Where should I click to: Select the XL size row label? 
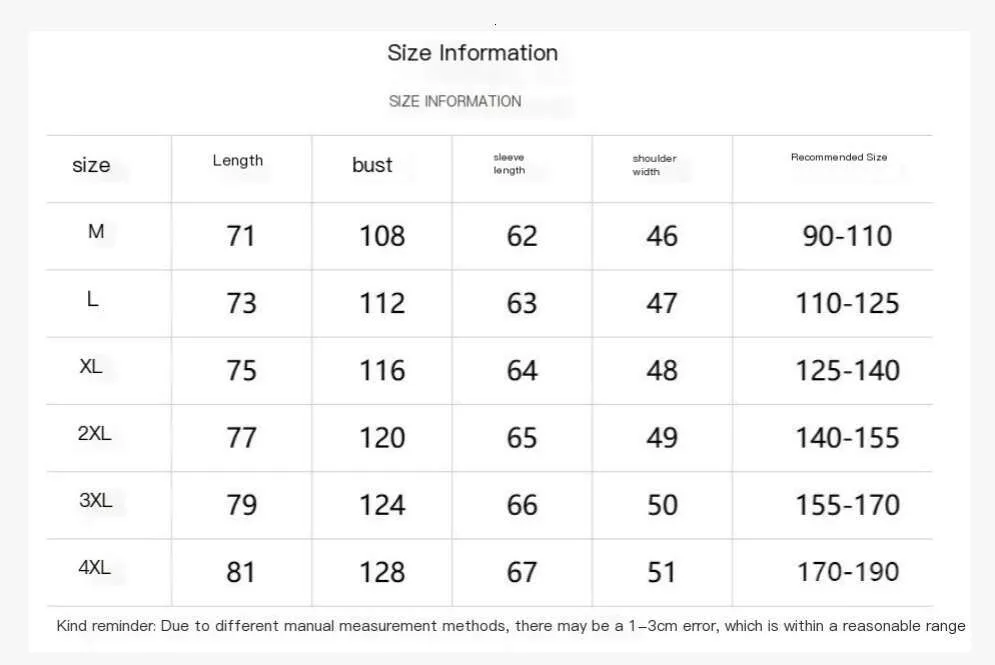(x=91, y=367)
